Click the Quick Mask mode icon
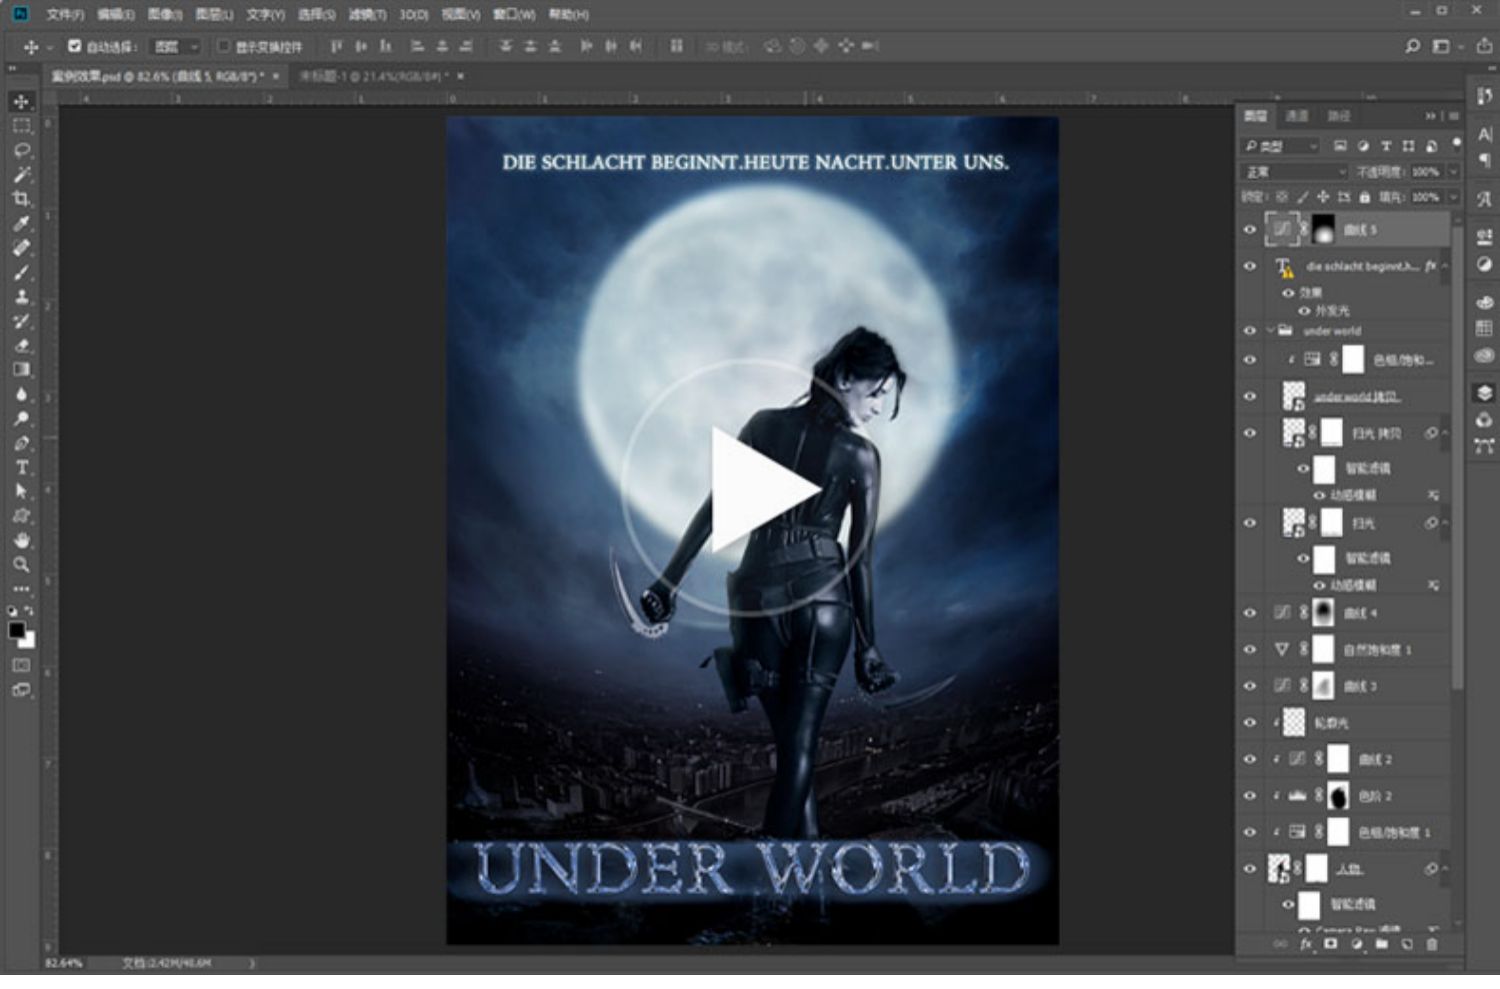The image size is (1500, 989). [x=21, y=665]
